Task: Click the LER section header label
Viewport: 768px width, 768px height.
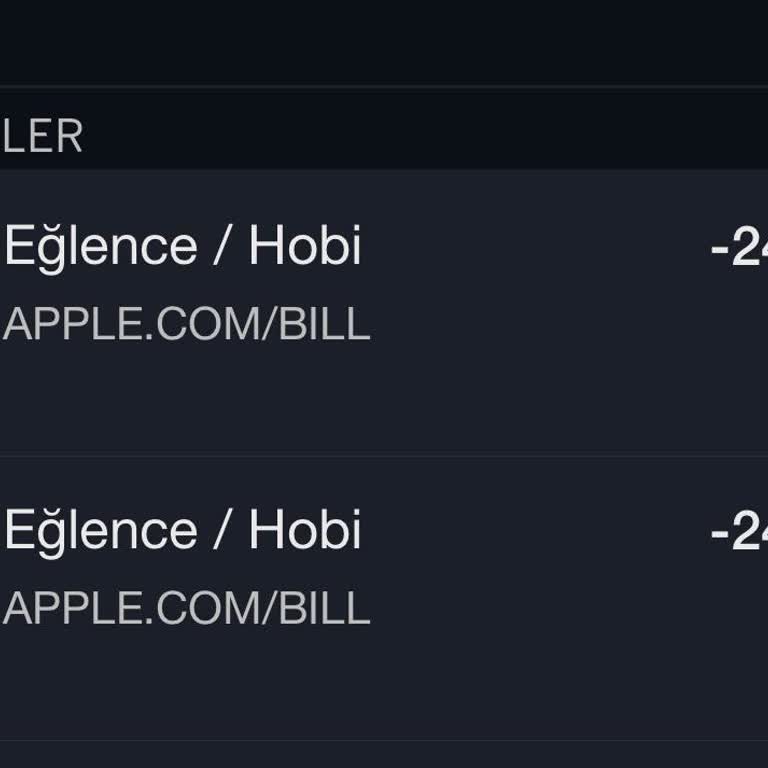Action: tap(42, 137)
